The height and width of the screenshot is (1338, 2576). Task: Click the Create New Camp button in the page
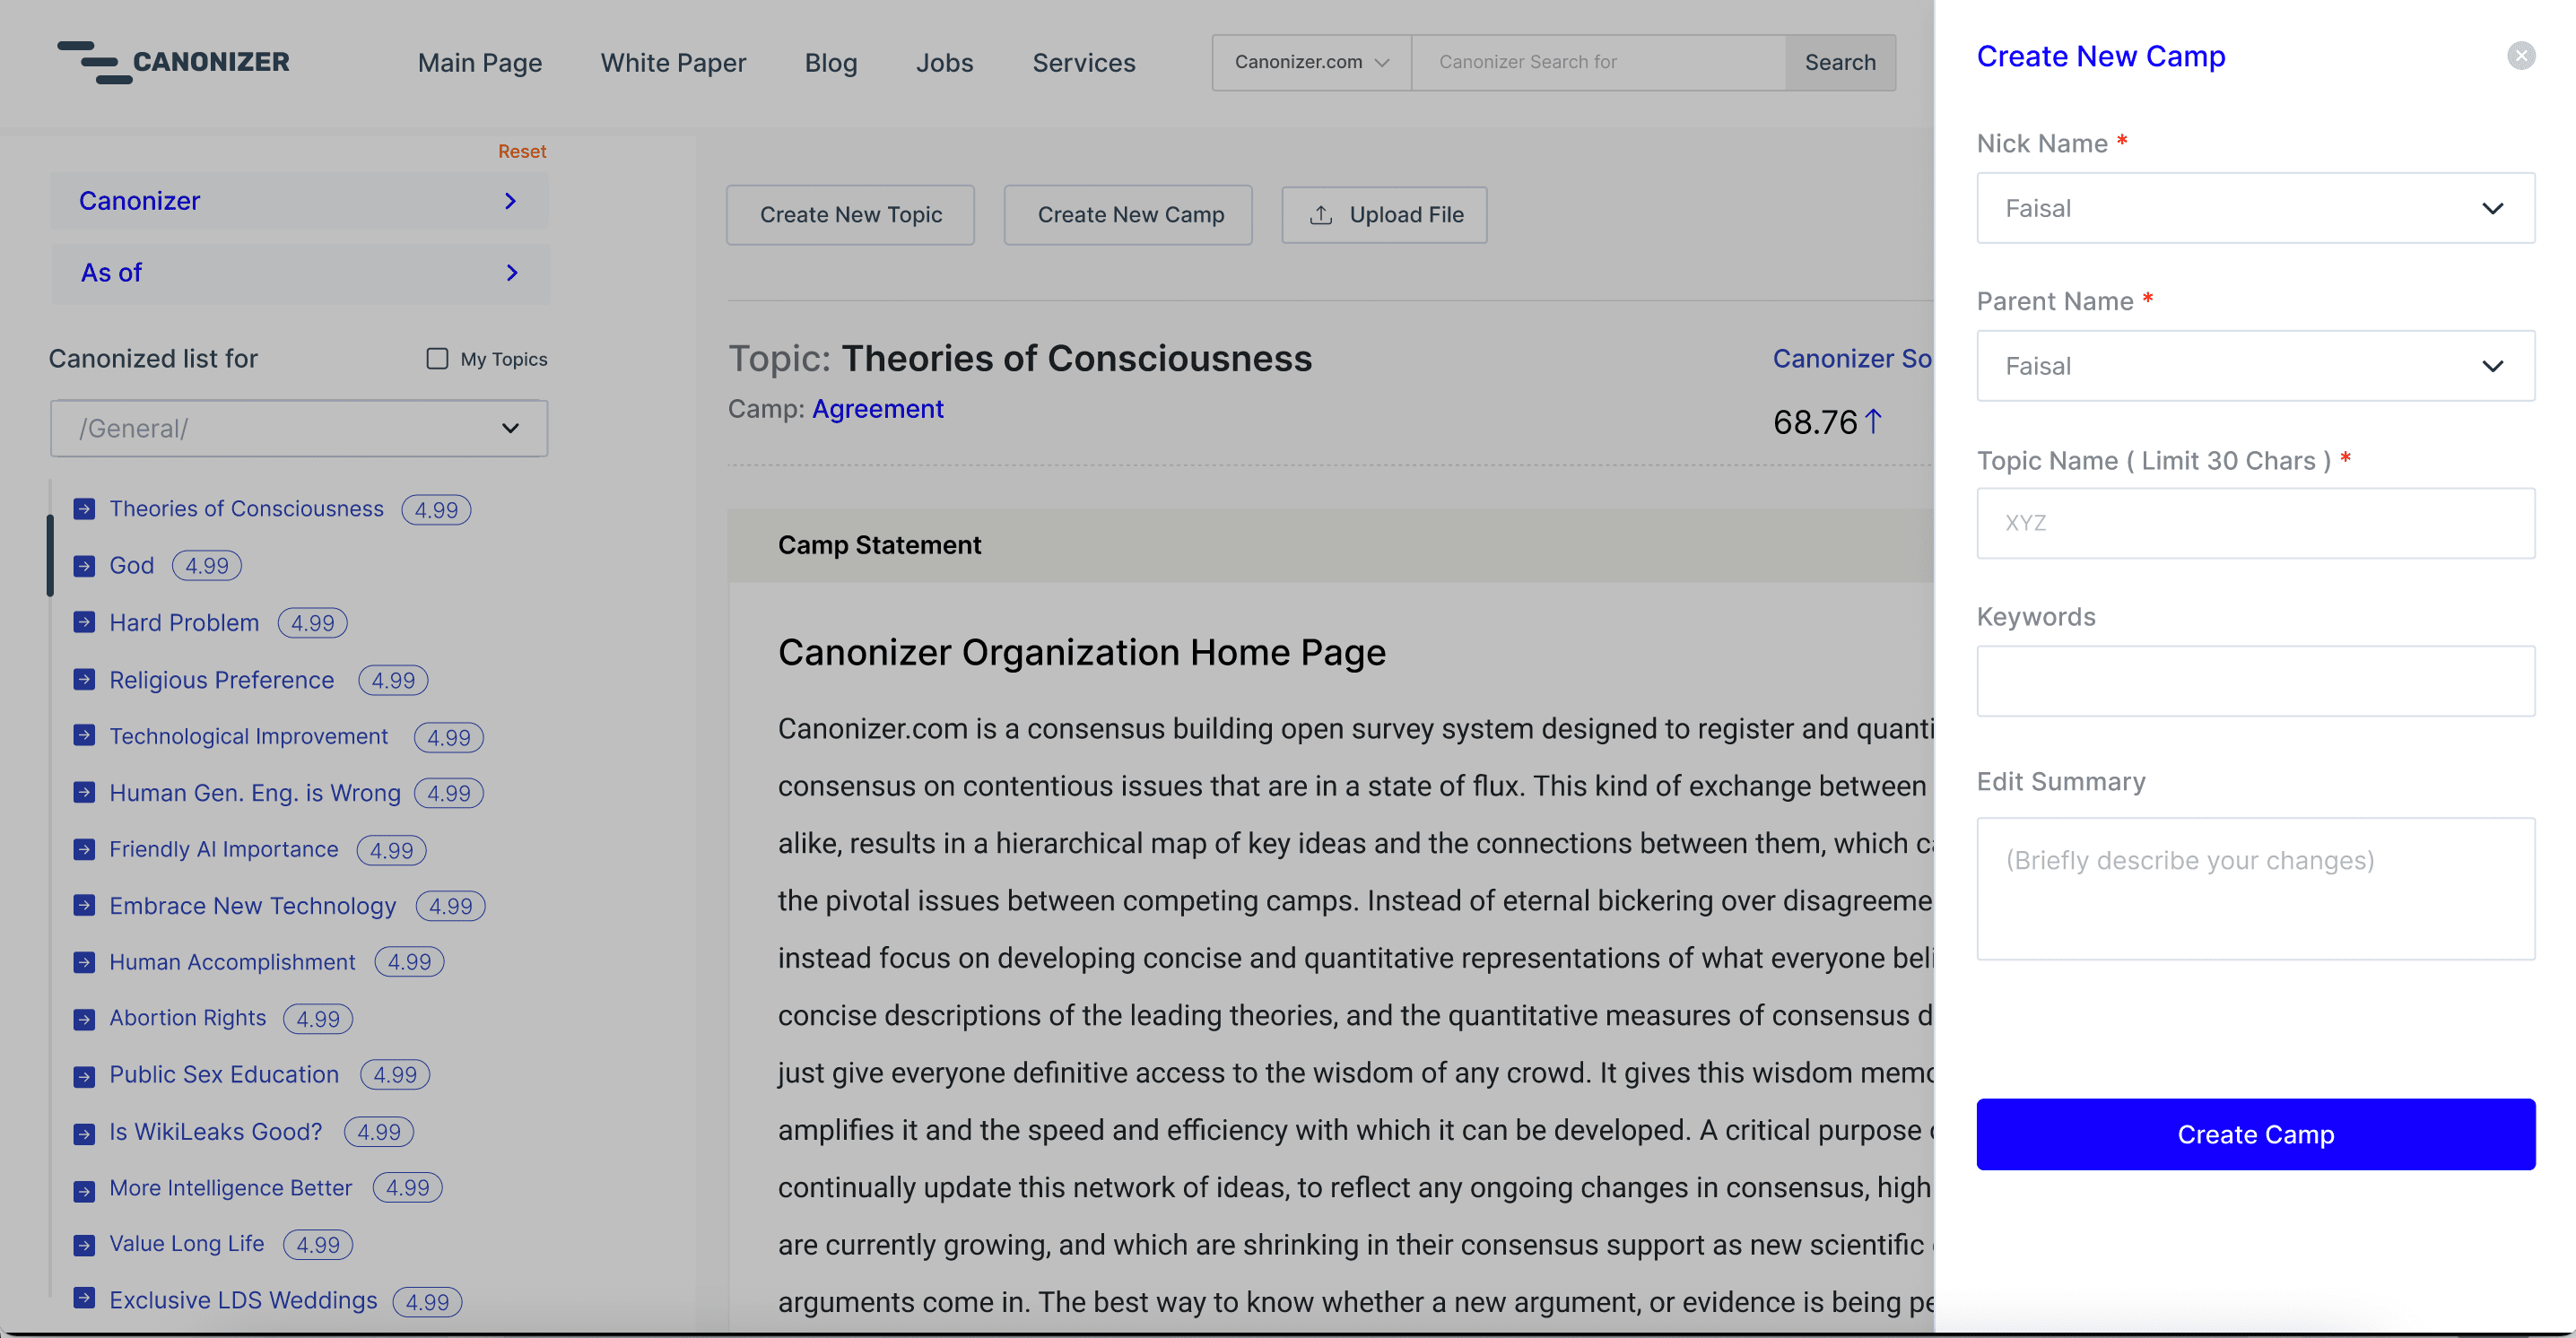(1129, 215)
